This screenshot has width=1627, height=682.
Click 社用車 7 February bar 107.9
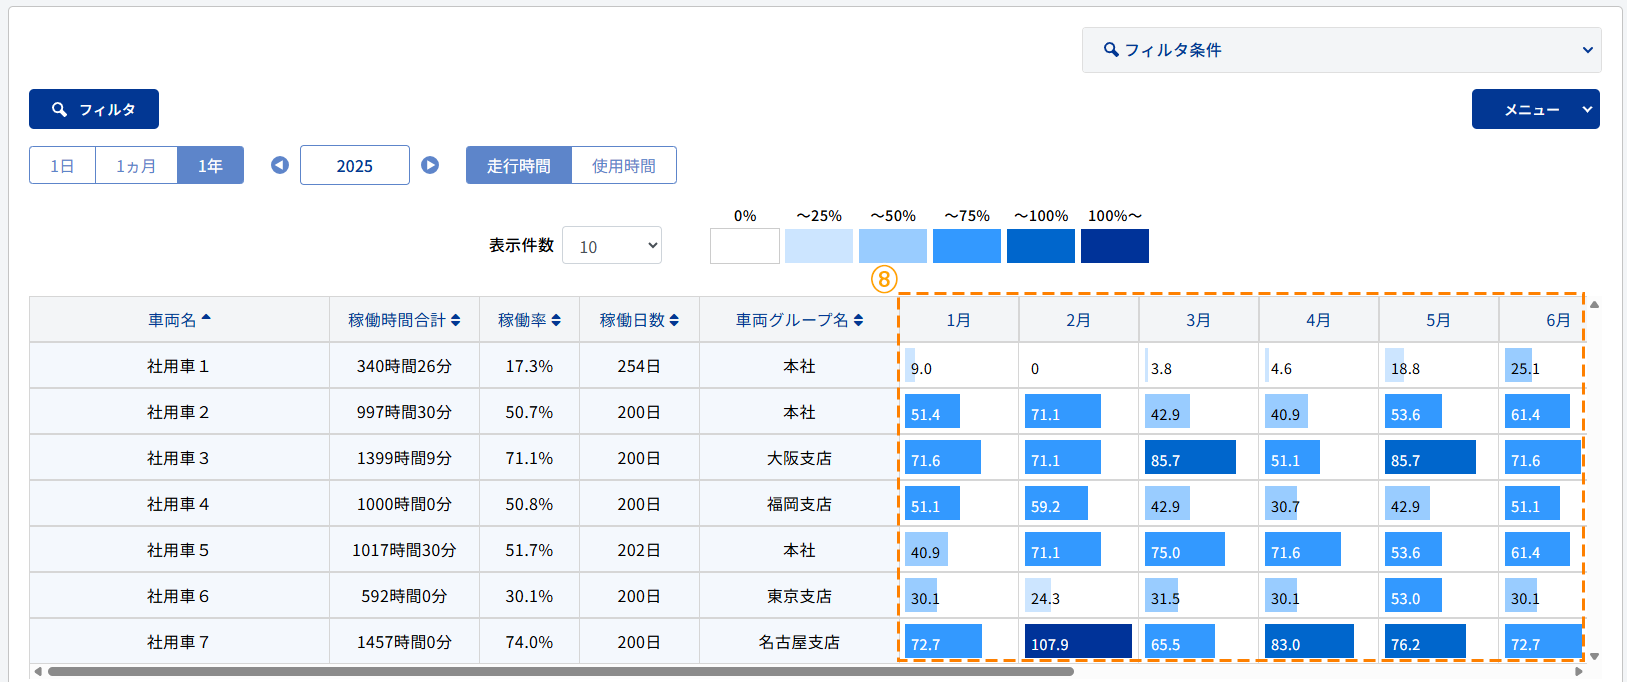pyautogui.click(x=1078, y=642)
